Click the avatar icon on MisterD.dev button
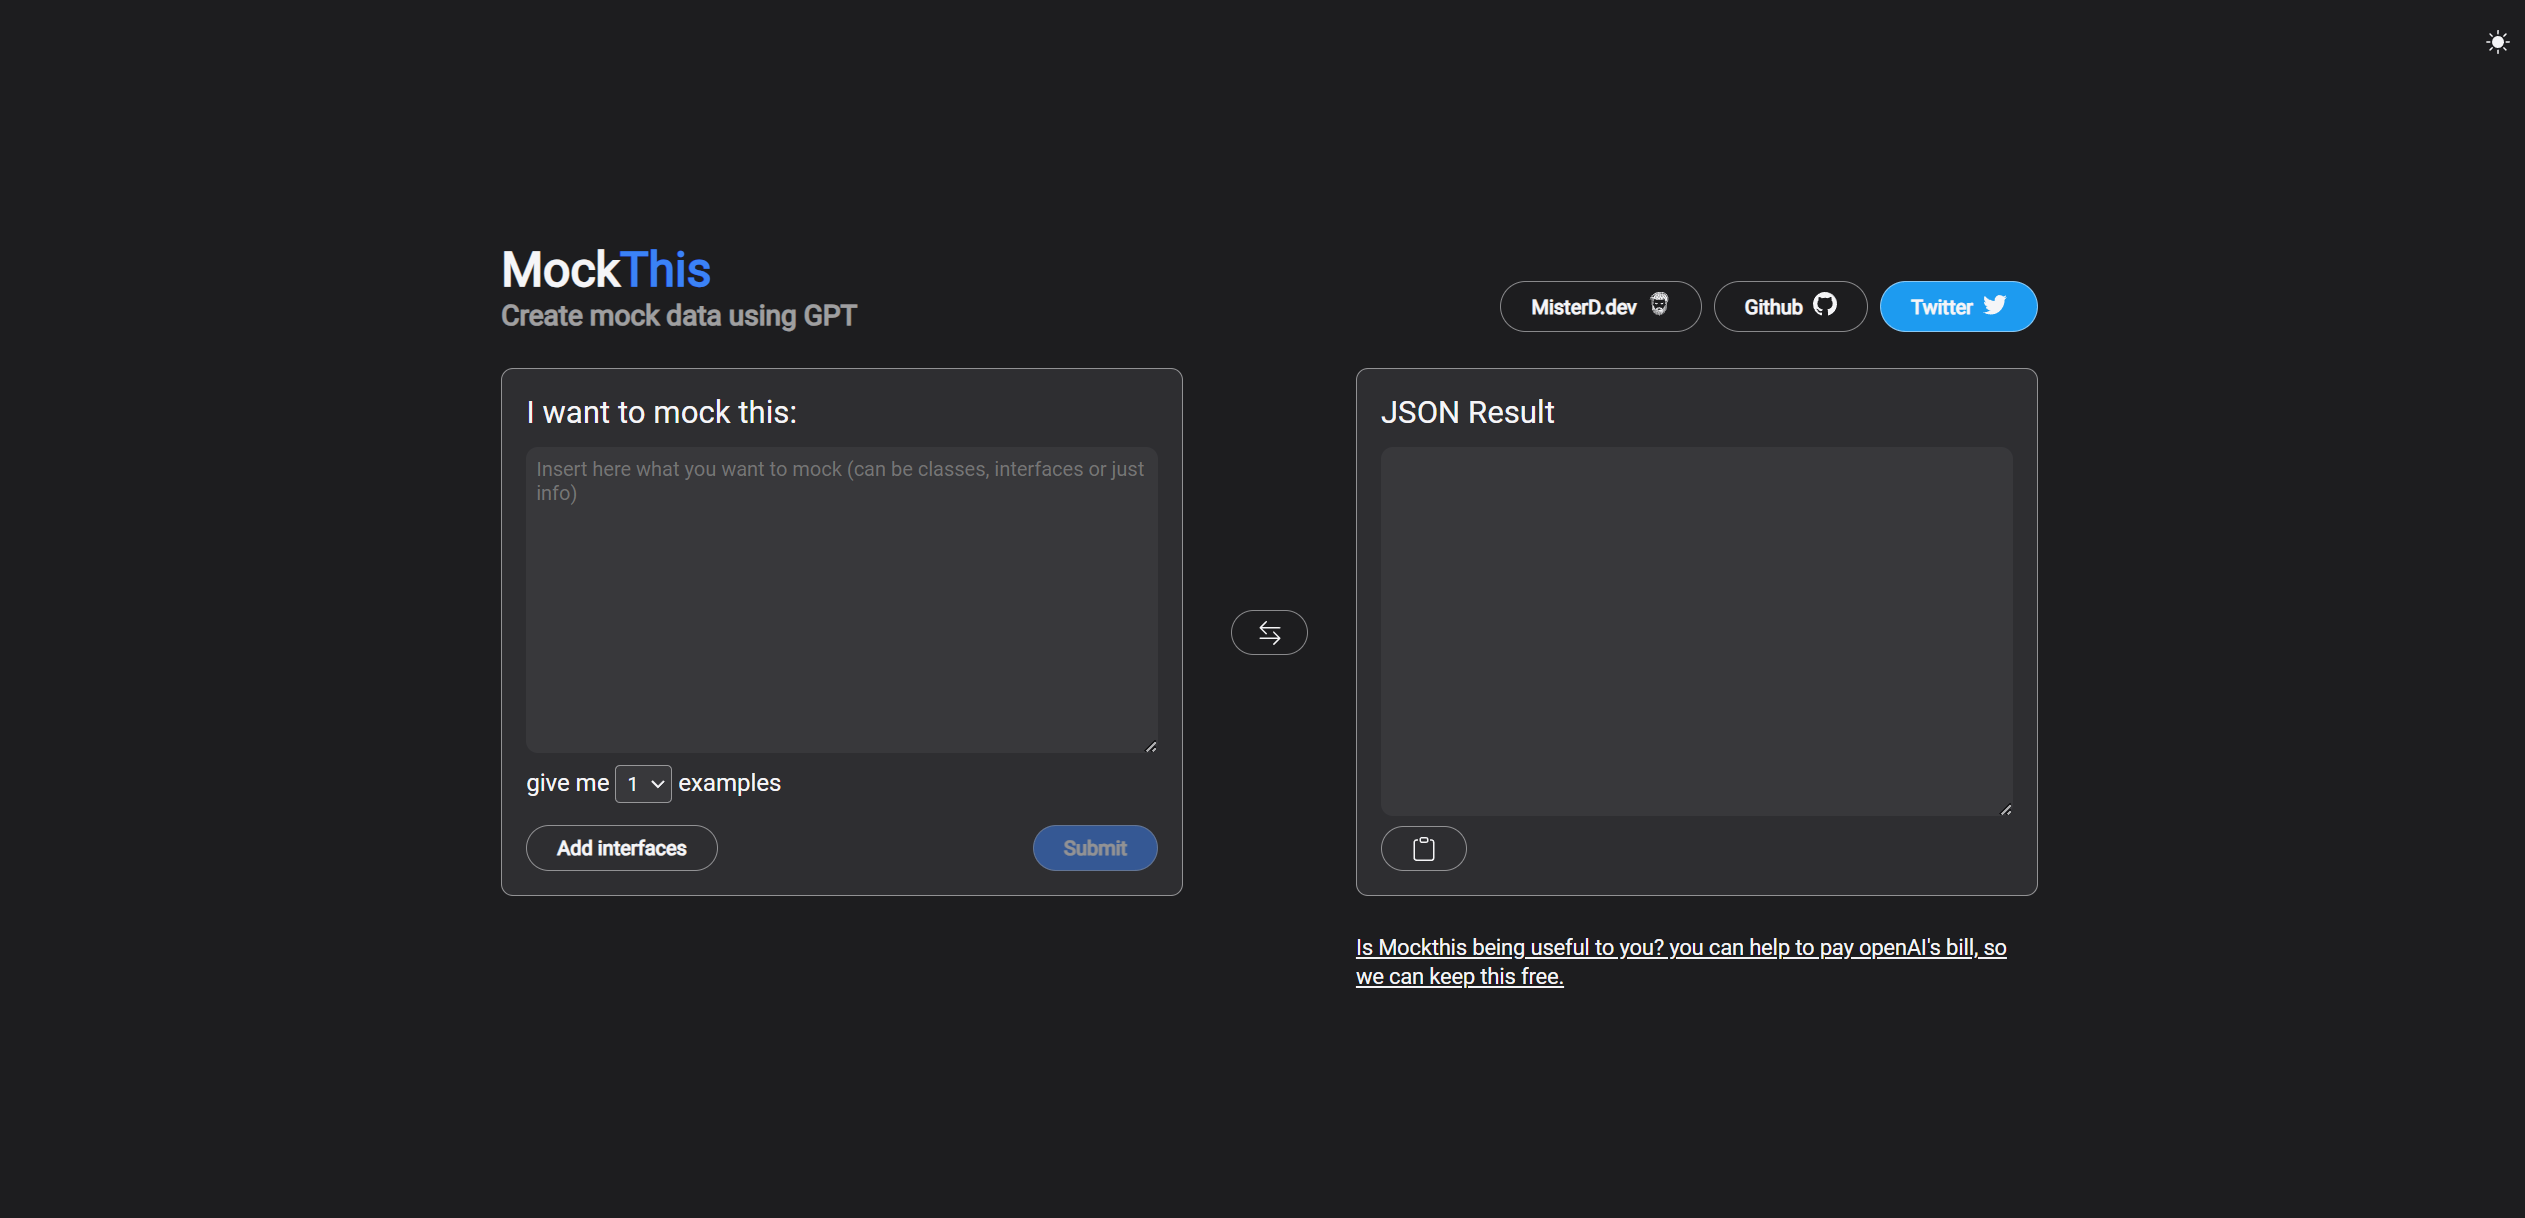The width and height of the screenshot is (2525, 1218). pyautogui.click(x=1658, y=306)
